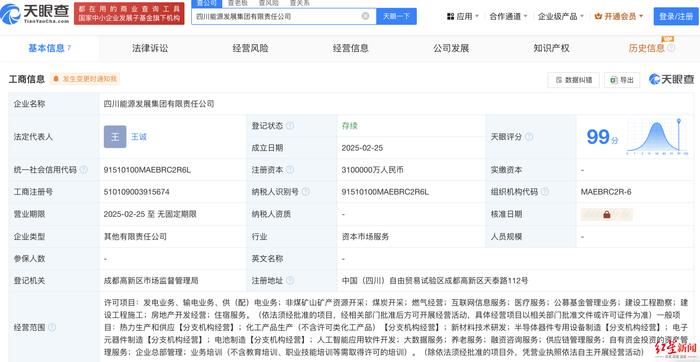The width and height of the screenshot is (700, 362).
Task: Click the 资本市场服务 industry value
Action: click(366, 237)
